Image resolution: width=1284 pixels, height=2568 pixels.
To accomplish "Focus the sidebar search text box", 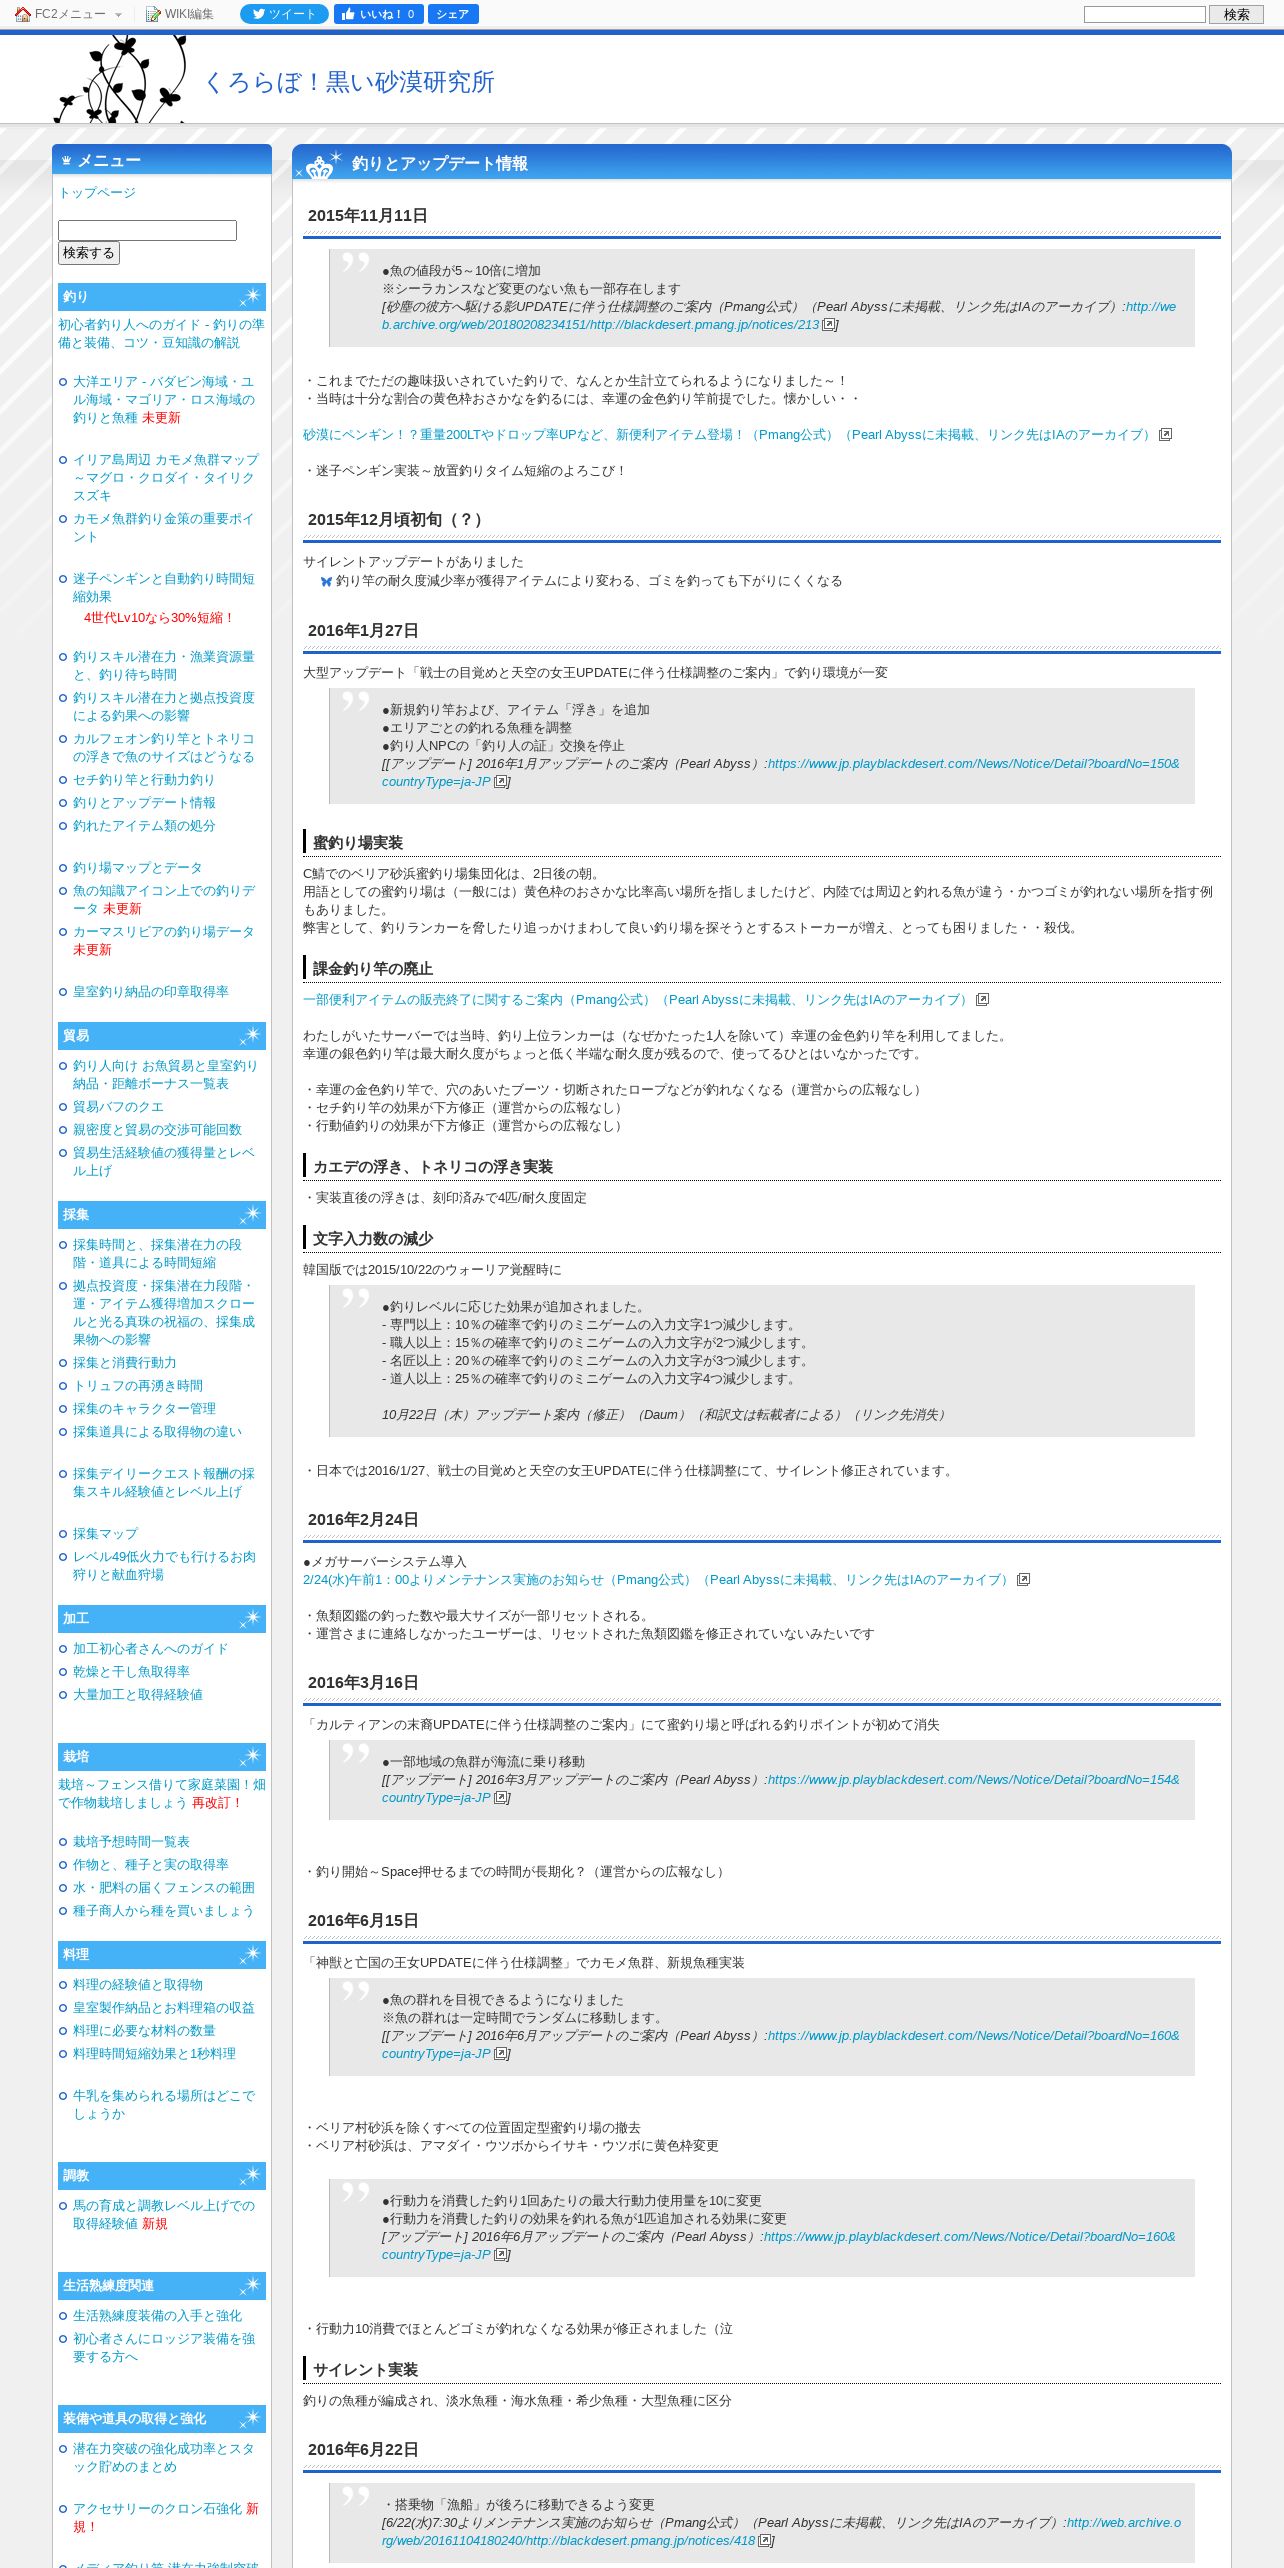I will 147,230.
